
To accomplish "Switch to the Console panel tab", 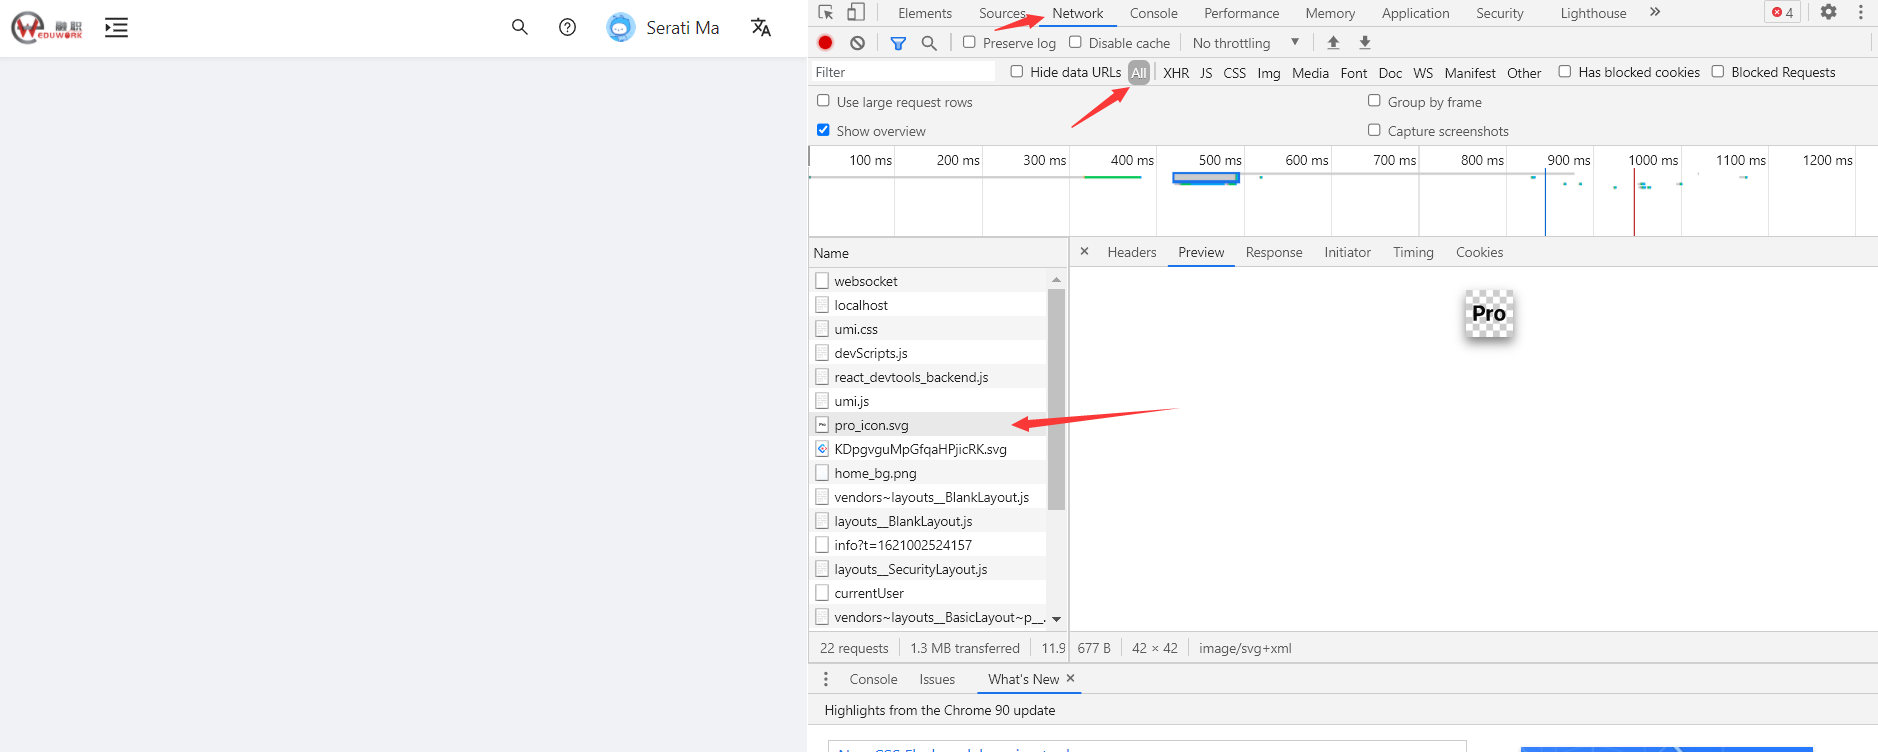I will coord(1154,13).
